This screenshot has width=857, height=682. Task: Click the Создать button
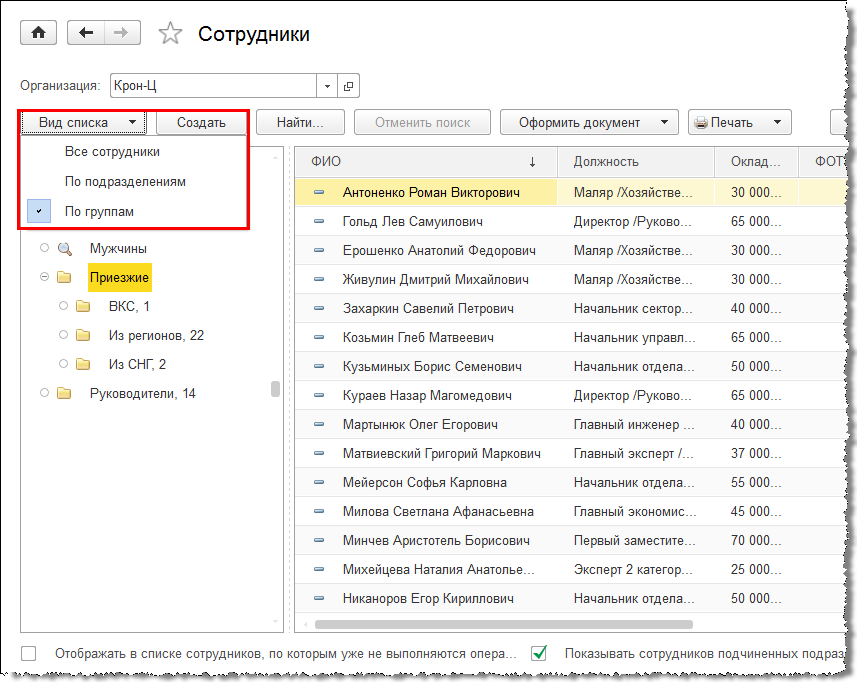[x=202, y=122]
